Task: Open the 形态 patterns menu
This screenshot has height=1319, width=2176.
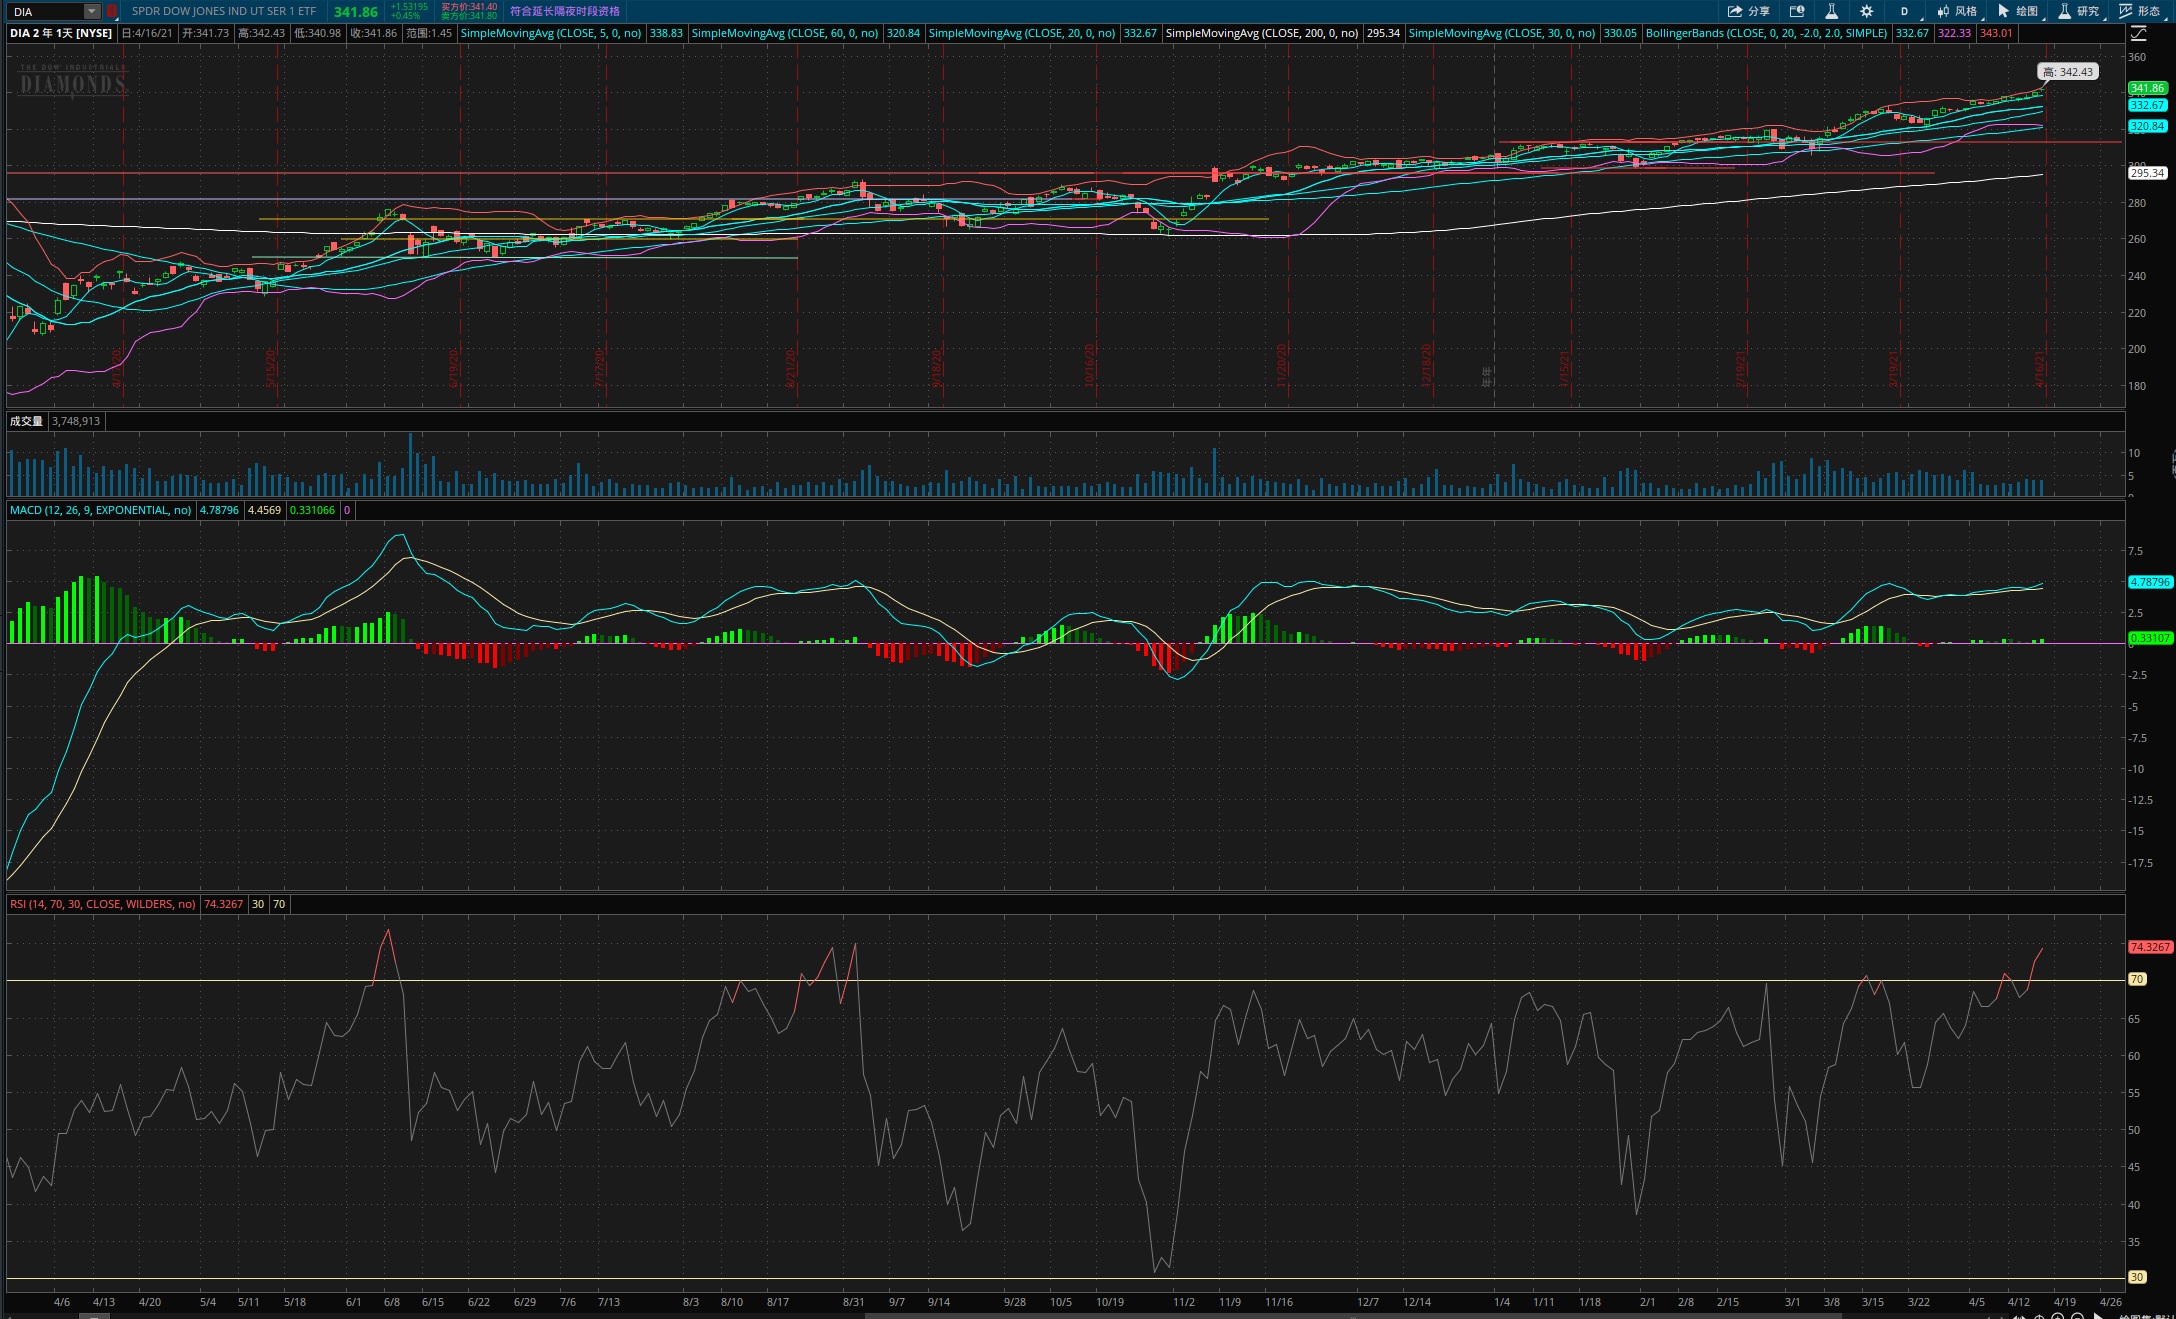Action: pos(2139,11)
